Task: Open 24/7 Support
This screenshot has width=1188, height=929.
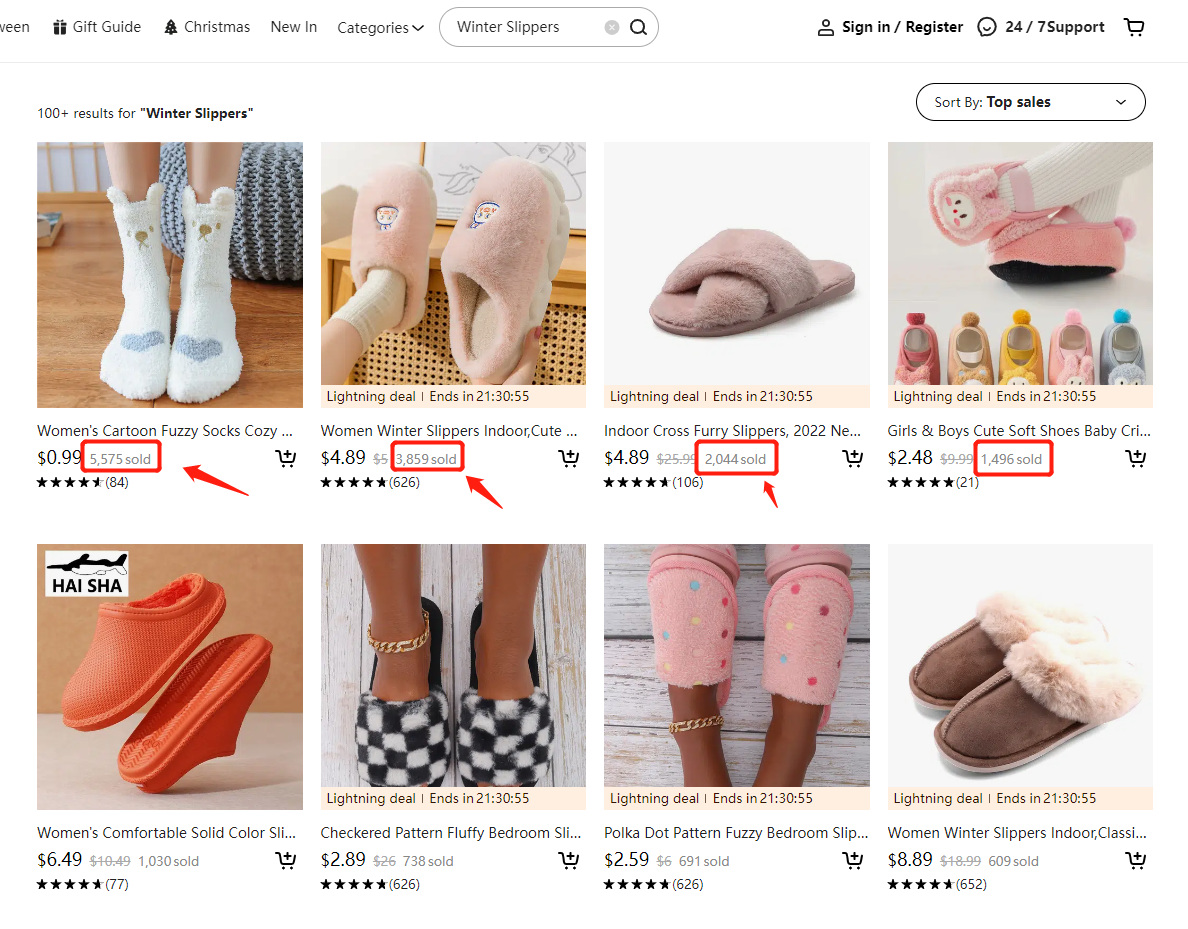Action: tap(1041, 27)
